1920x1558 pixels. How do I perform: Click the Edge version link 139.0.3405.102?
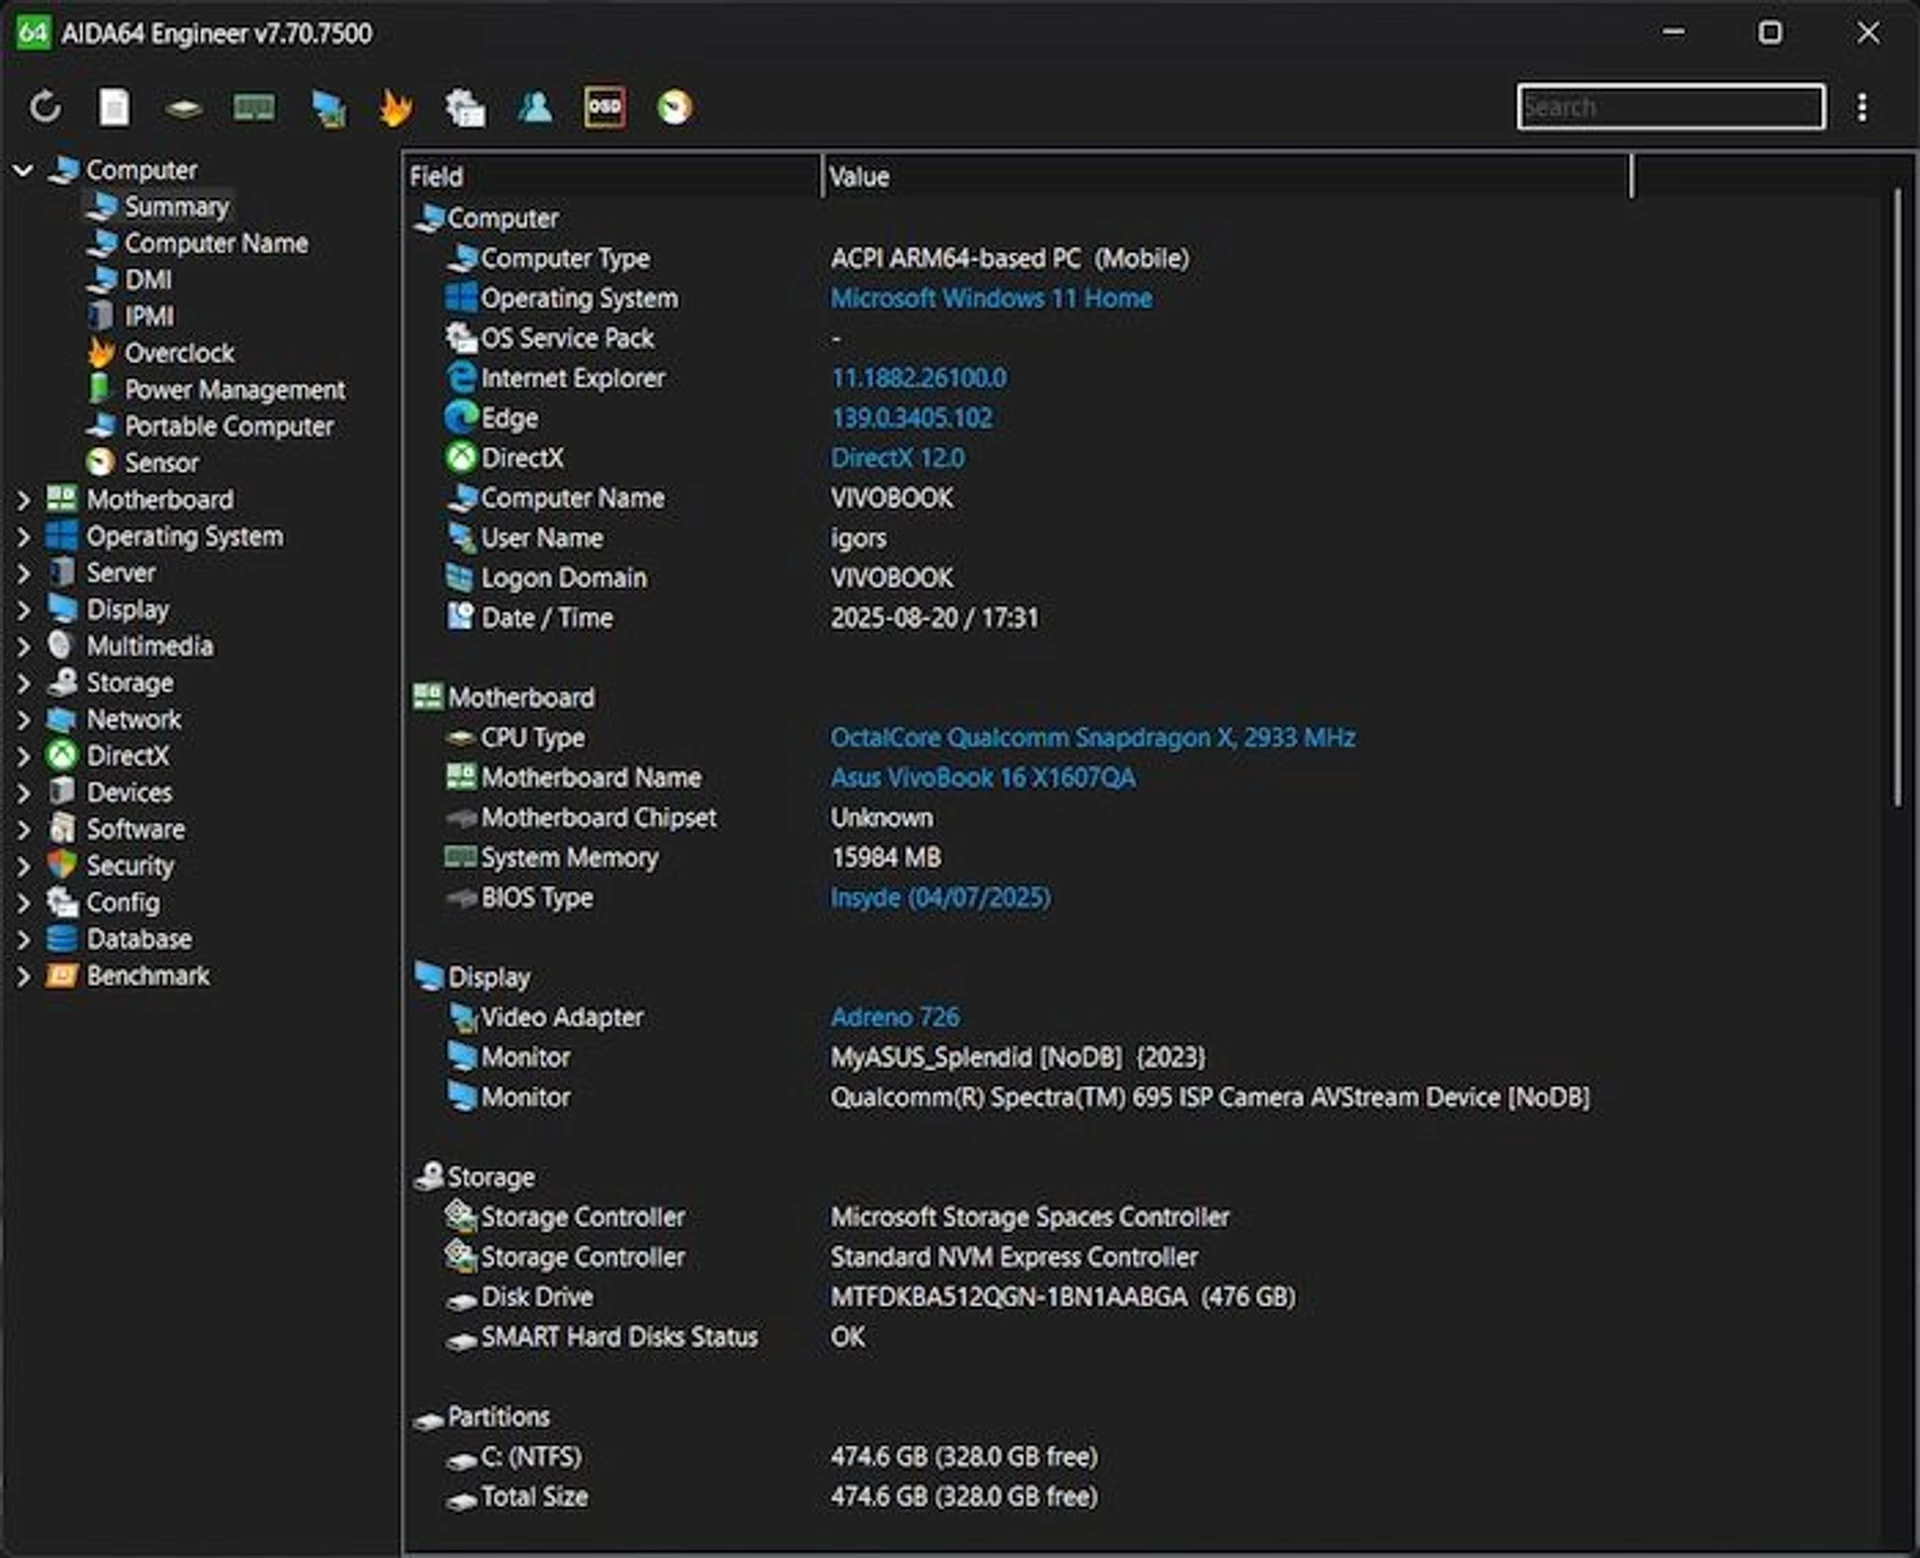911,418
